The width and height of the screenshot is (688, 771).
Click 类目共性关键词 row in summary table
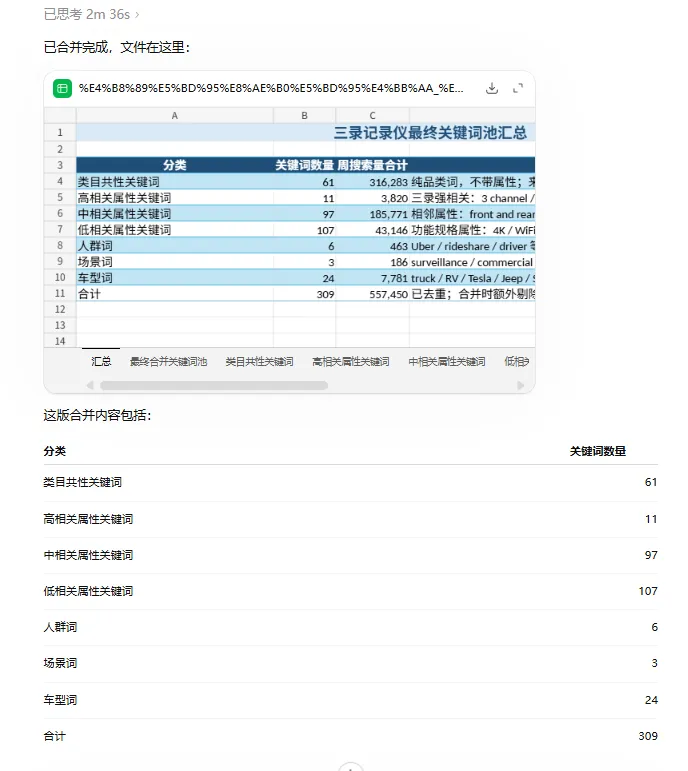(x=351, y=482)
